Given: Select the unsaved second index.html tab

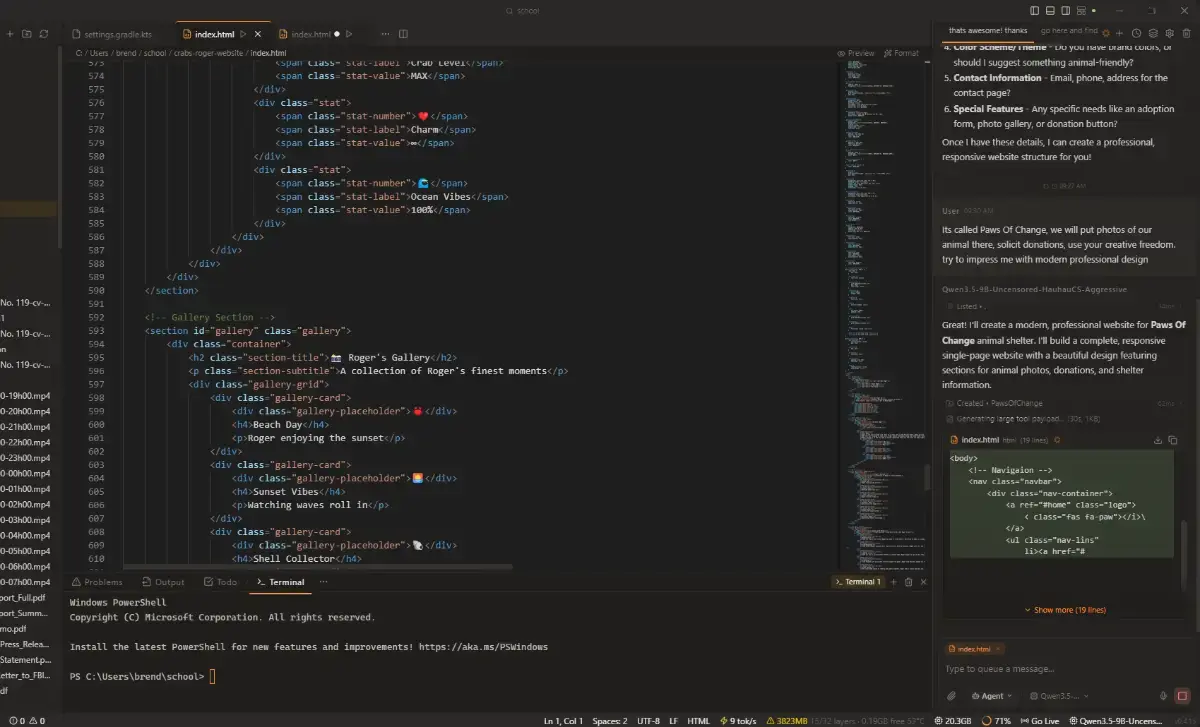Looking at the screenshot, I should click(310, 34).
